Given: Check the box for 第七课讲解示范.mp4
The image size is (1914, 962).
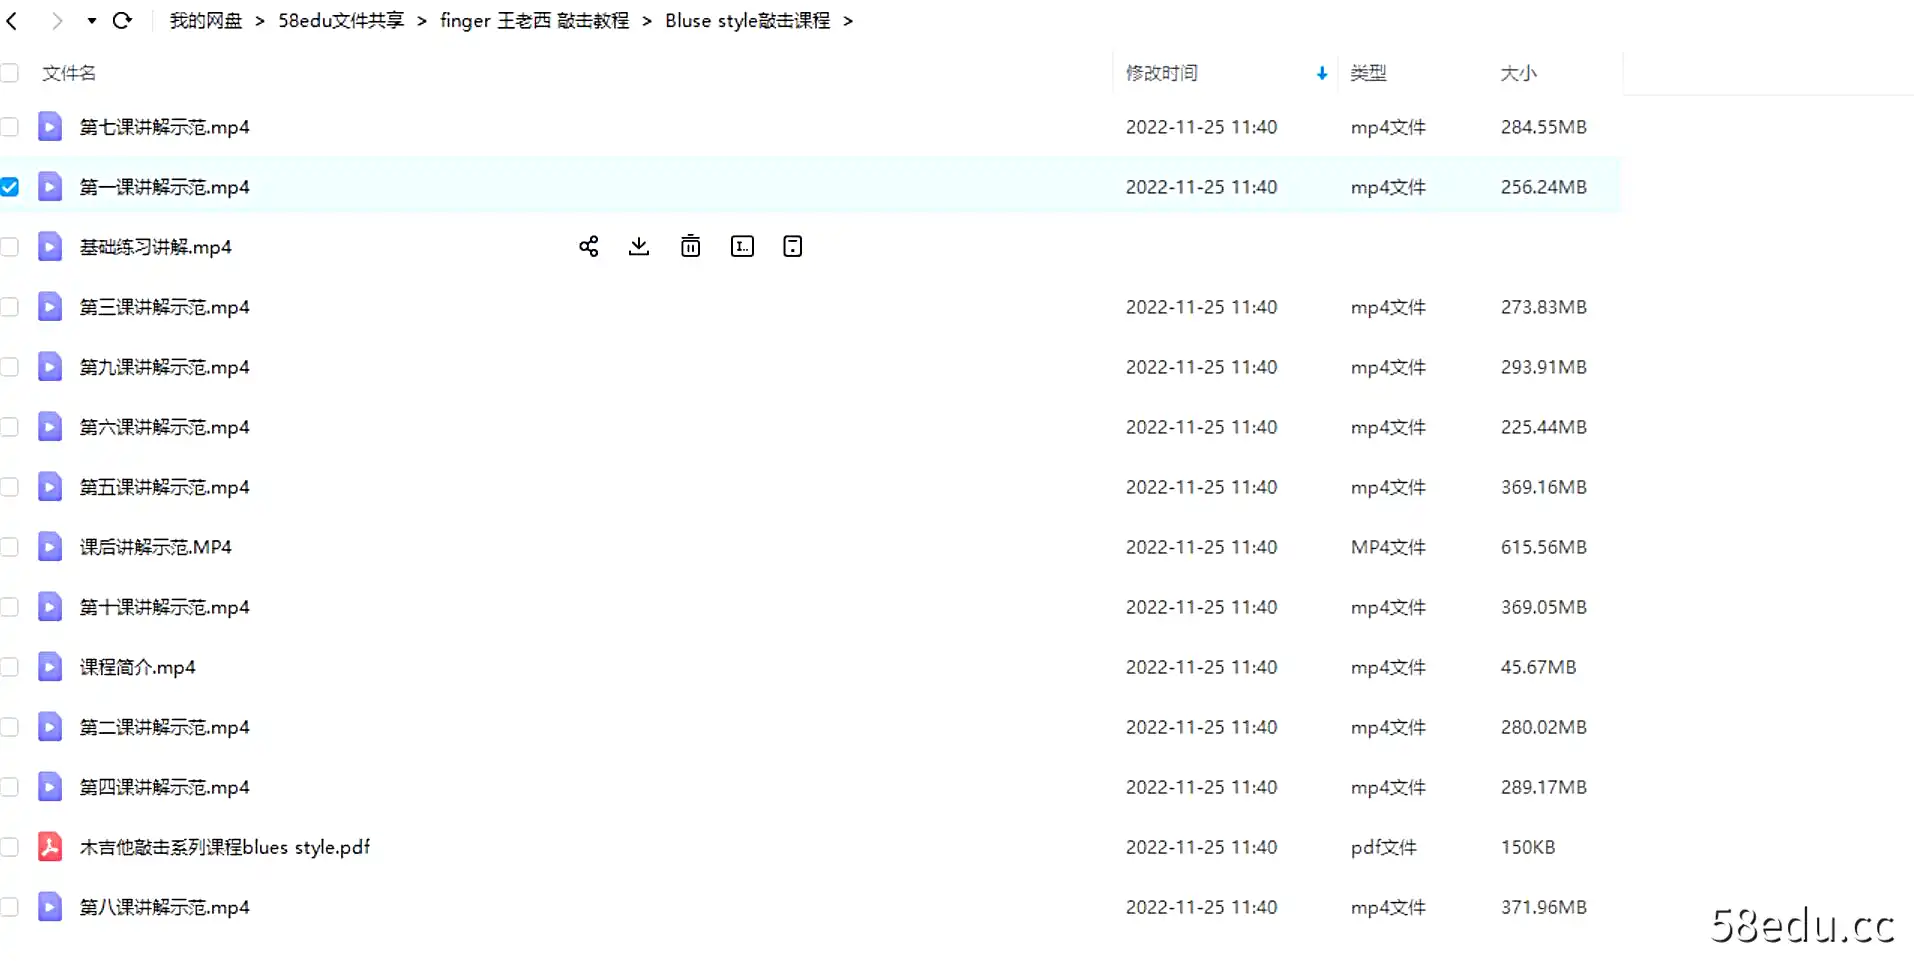Looking at the screenshot, I should point(10,127).
